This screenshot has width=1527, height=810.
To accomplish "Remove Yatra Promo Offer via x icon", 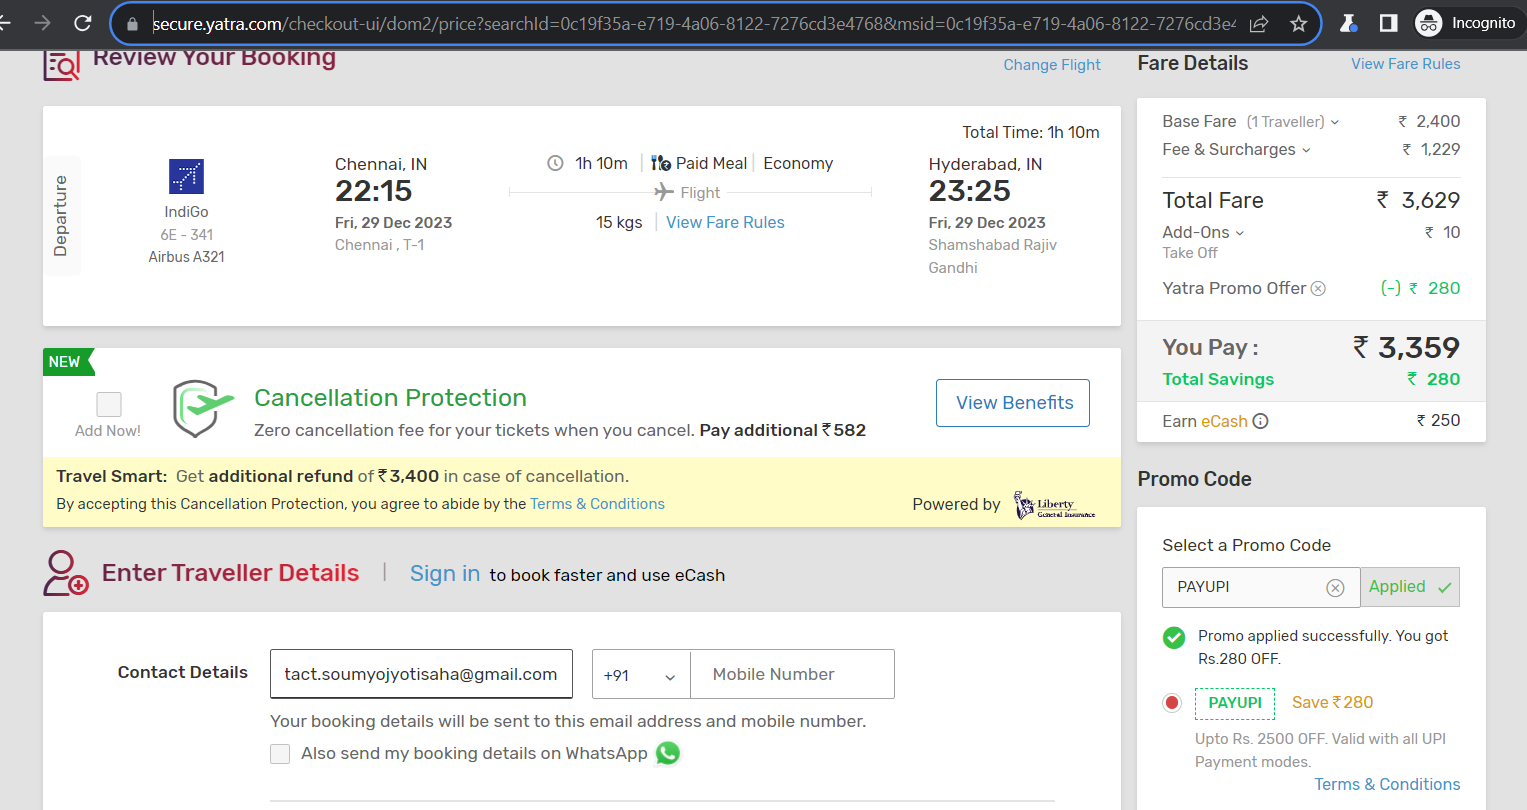I will [1318, 289].
